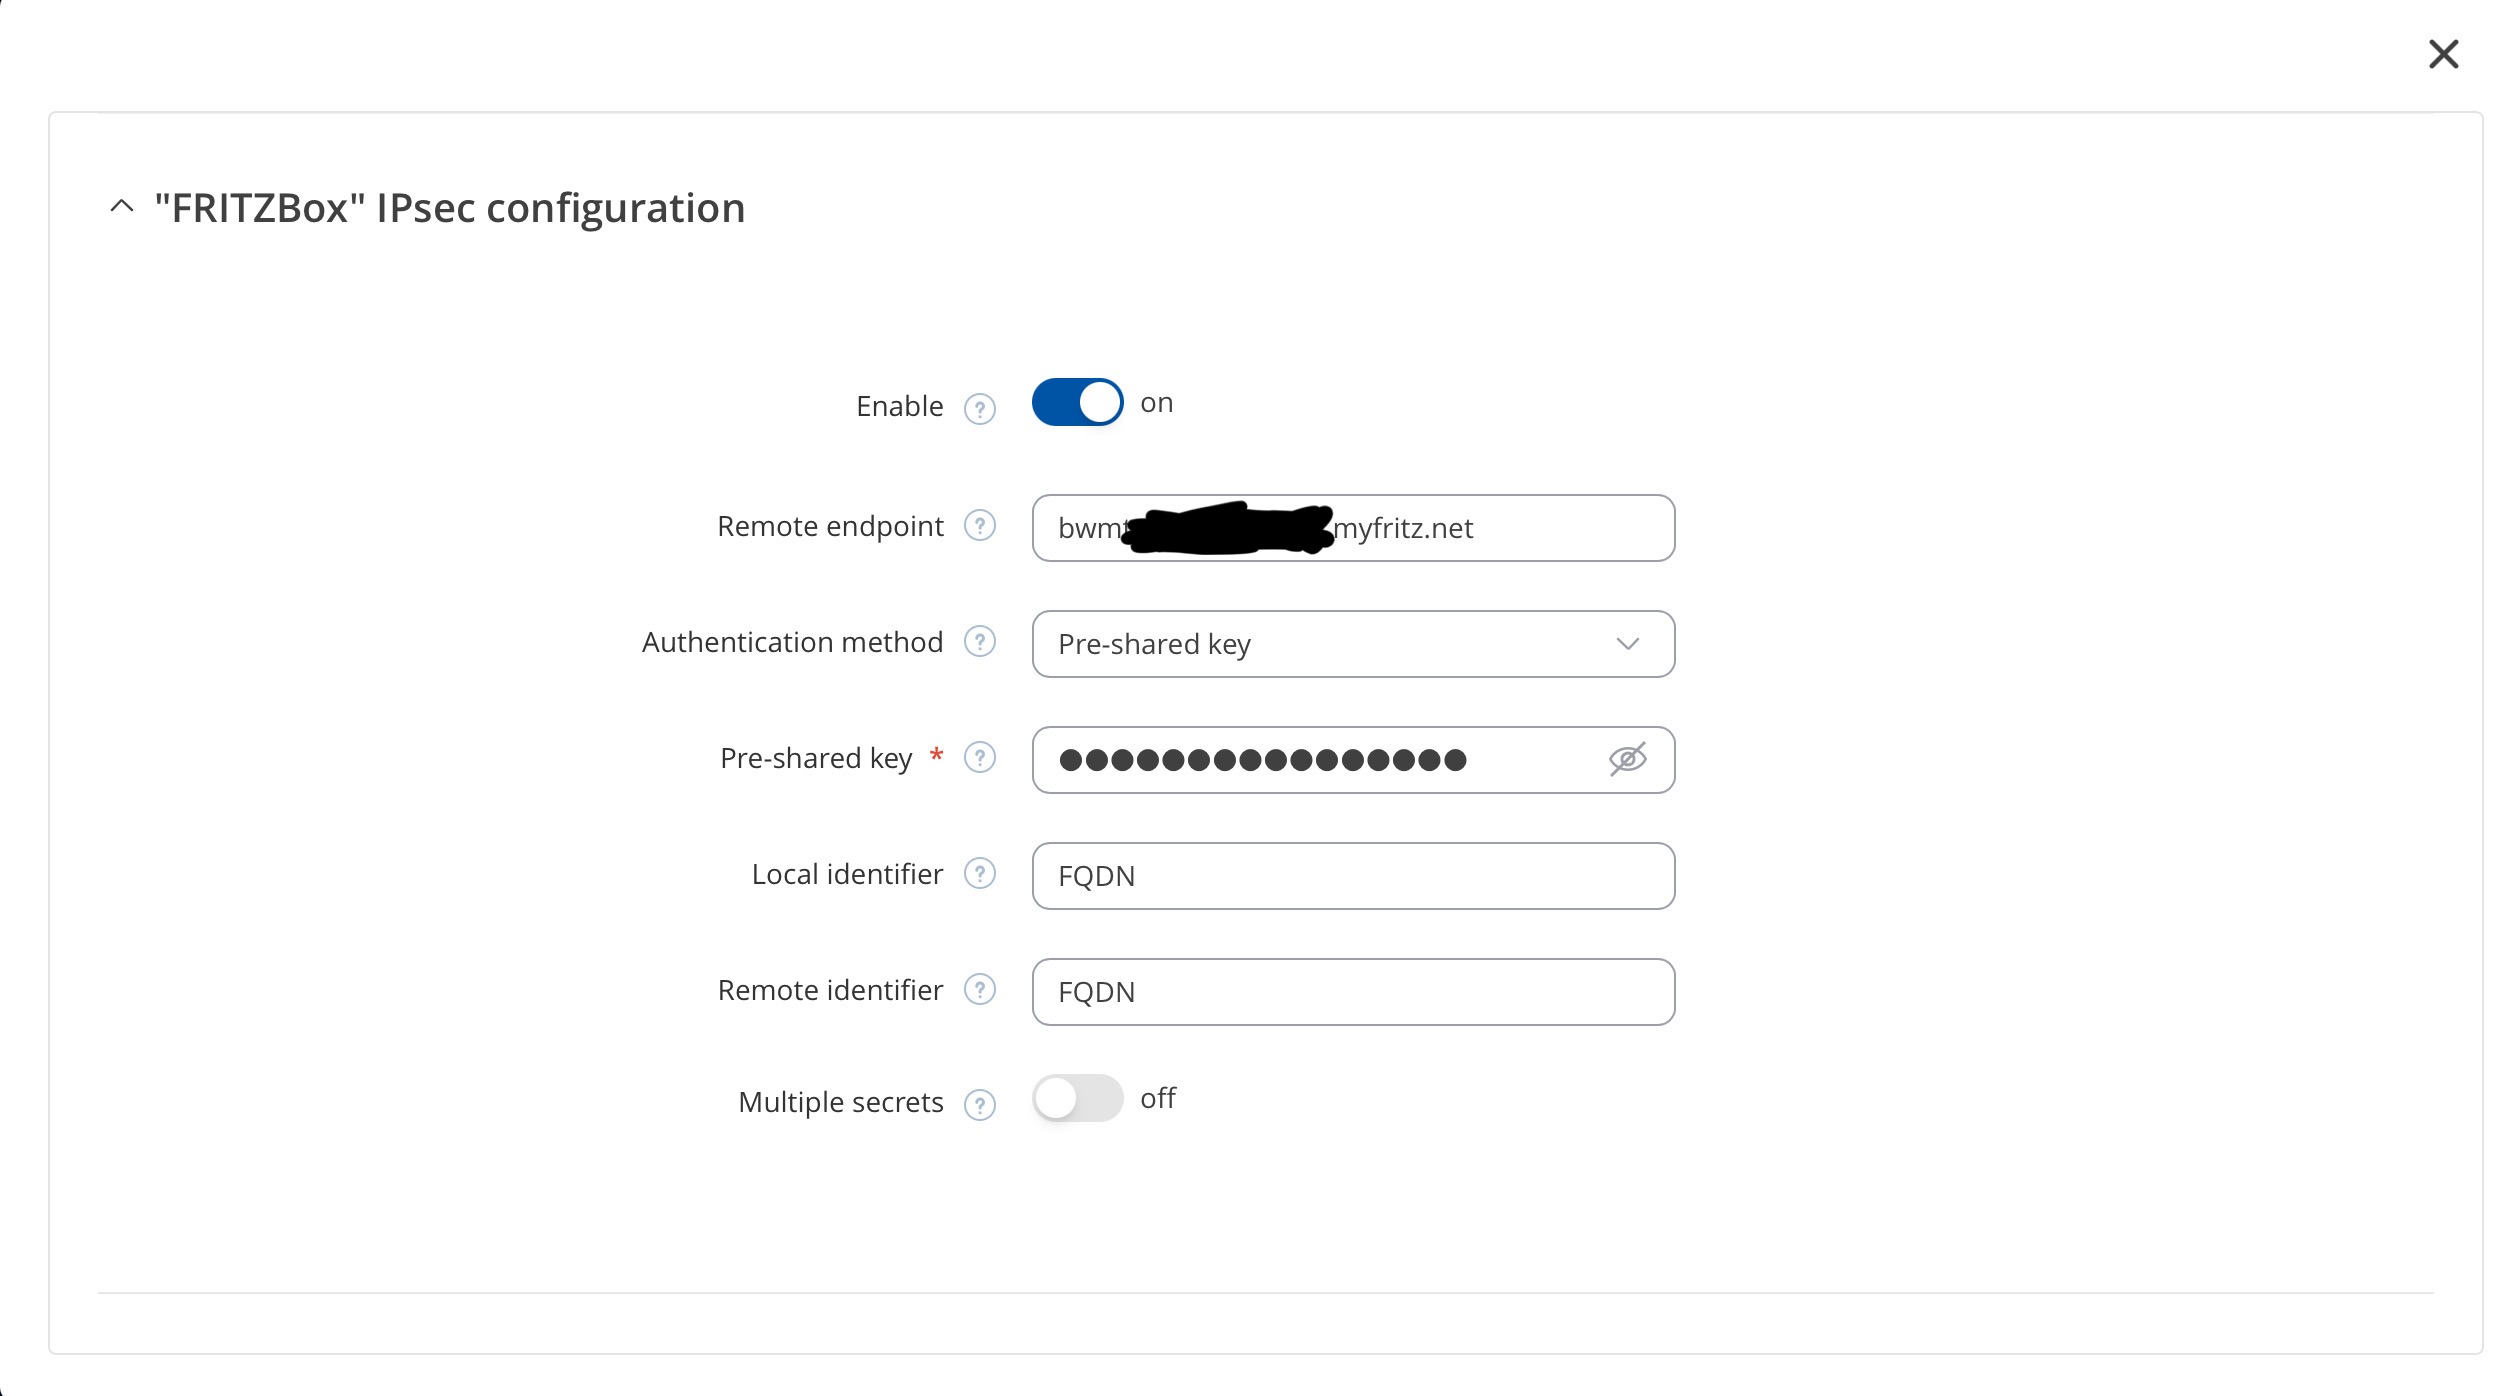
Task: Focus the Pre-shared key password field
Action: 1353,760
